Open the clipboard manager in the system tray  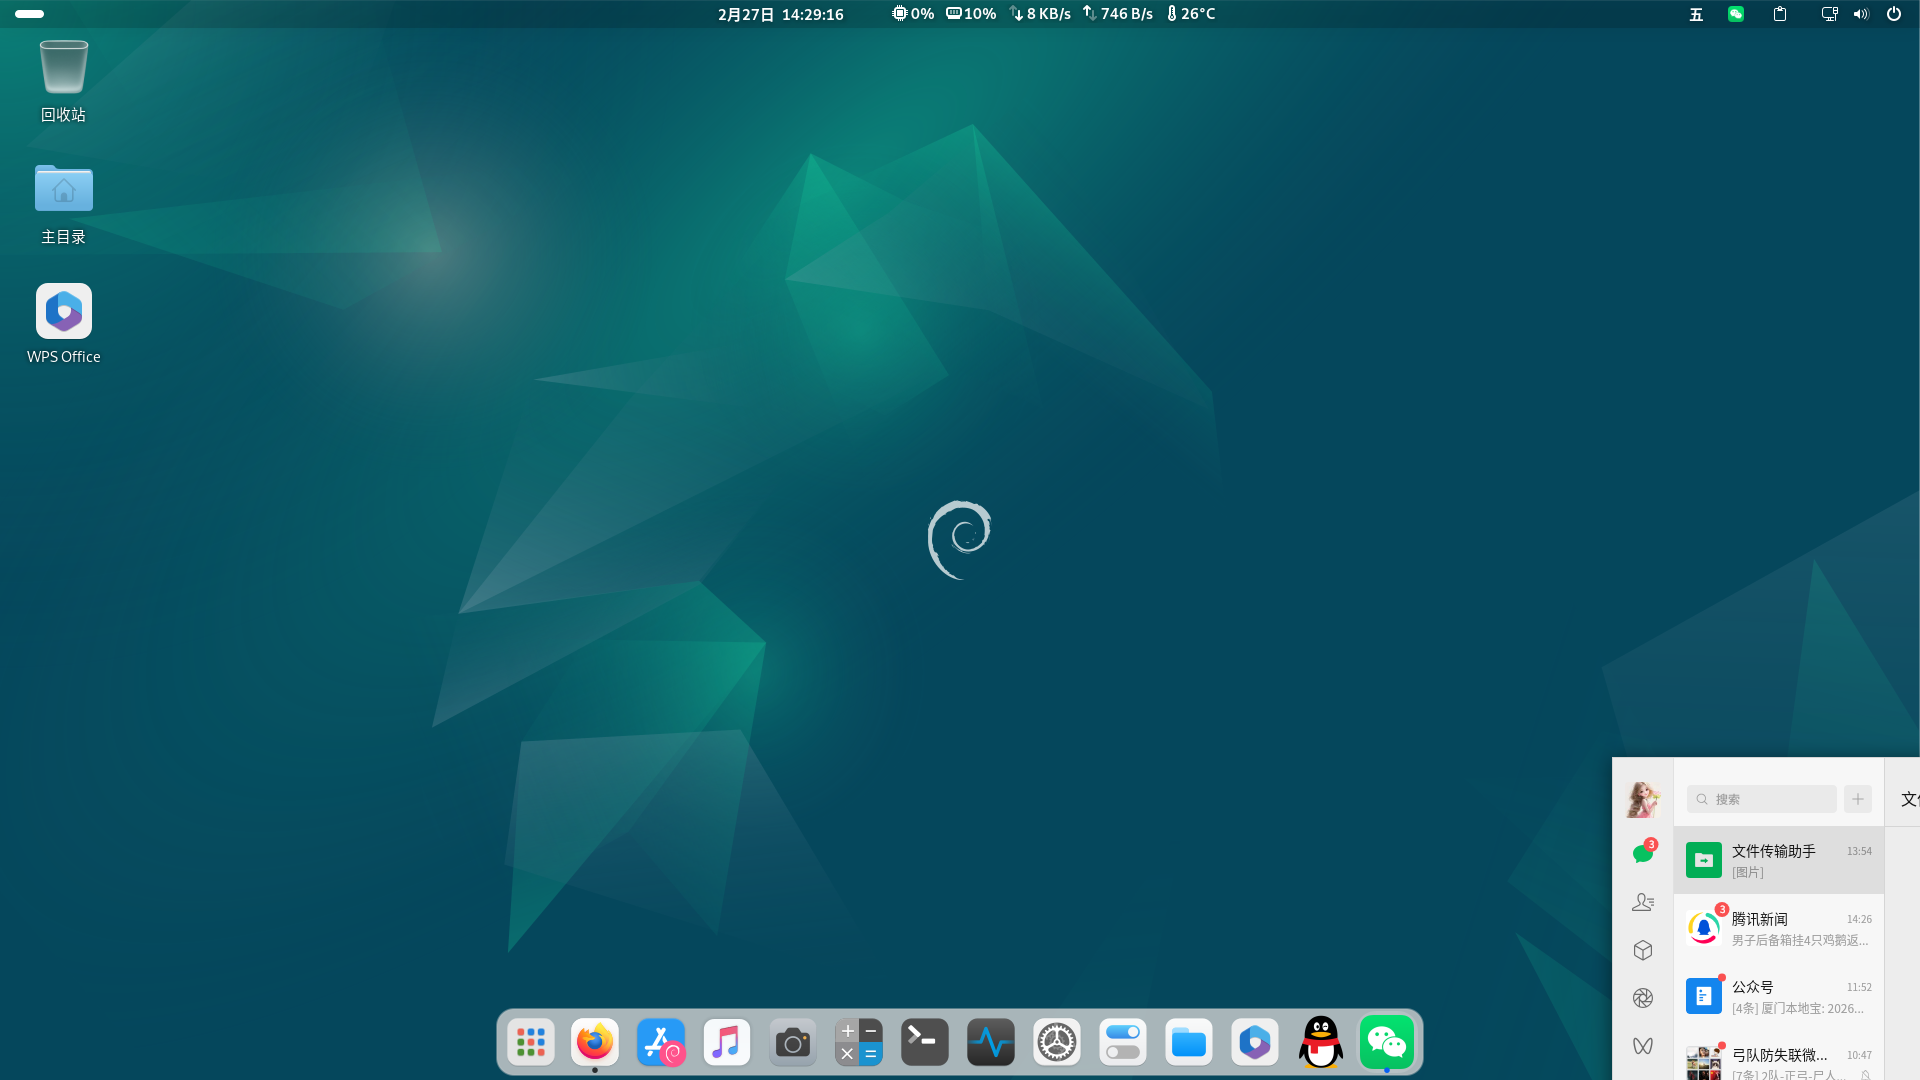1781,14
